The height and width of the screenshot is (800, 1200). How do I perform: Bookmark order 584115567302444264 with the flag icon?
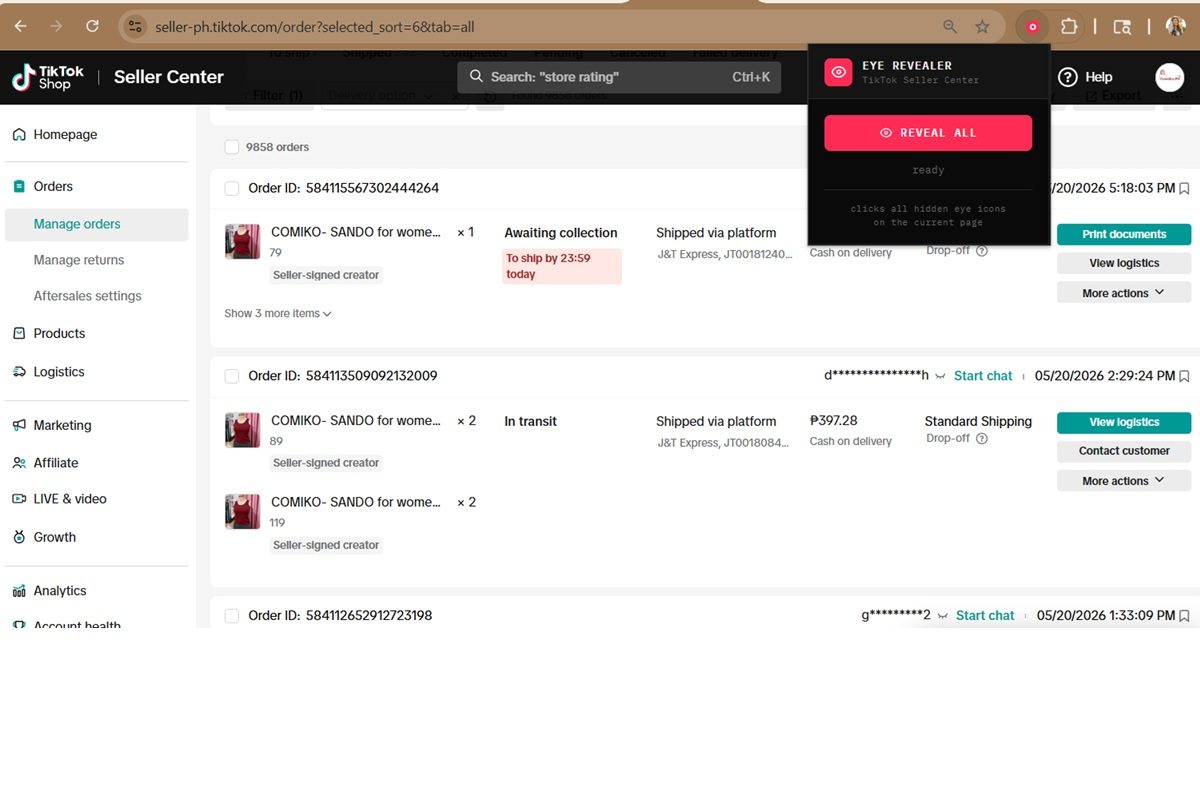point(1184,188)
